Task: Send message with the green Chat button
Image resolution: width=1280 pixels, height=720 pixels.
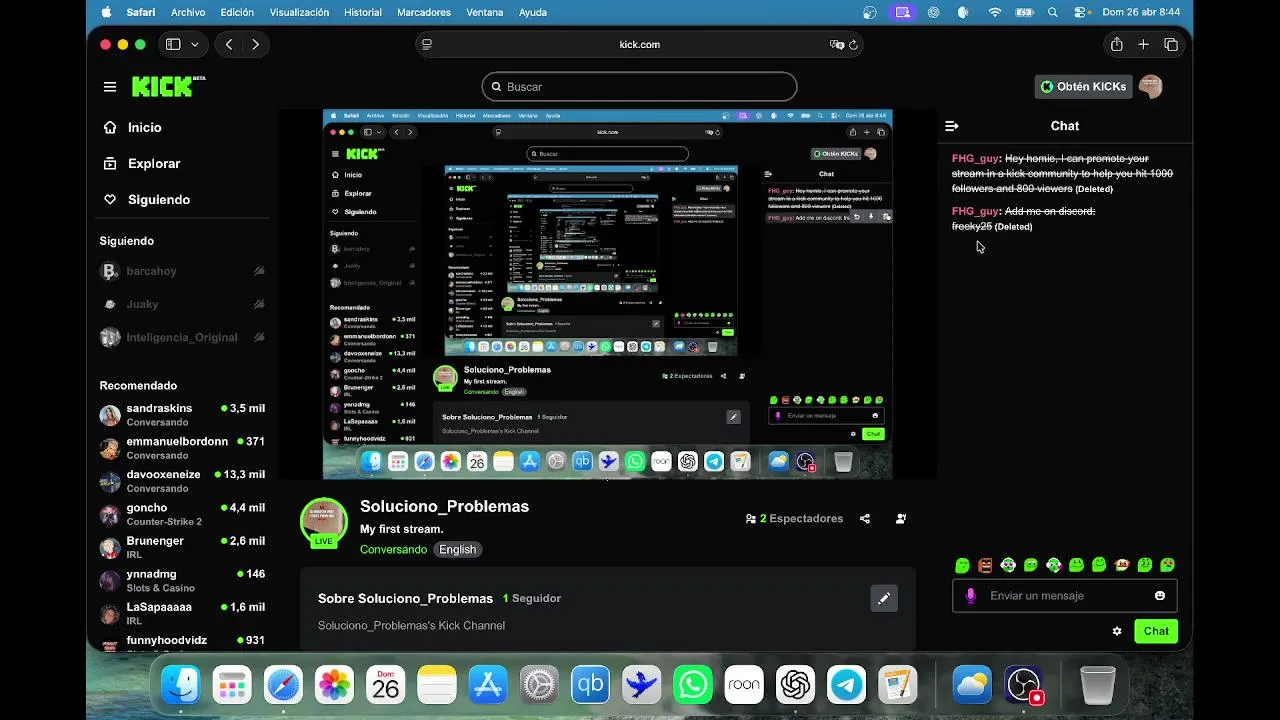Action: pos(1156,631)
